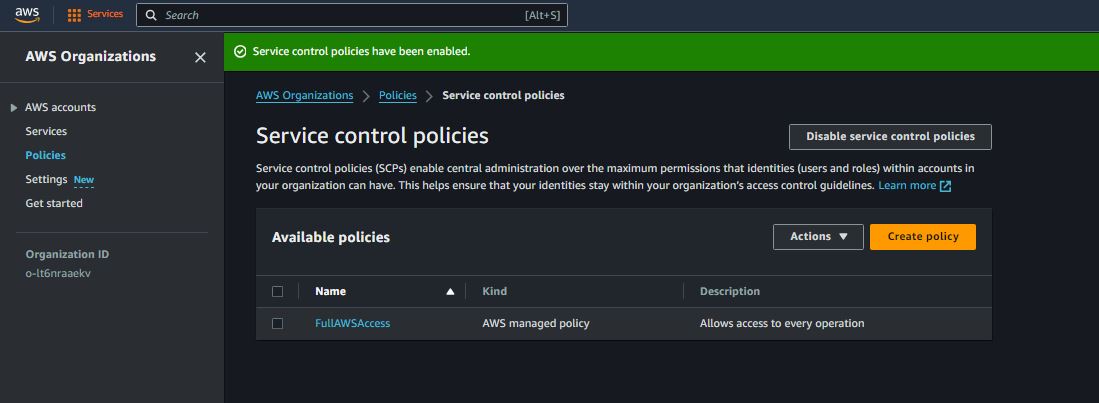Open the Services grid menu
This screenshot has width=1099, height=403.
tap(95, 15)
